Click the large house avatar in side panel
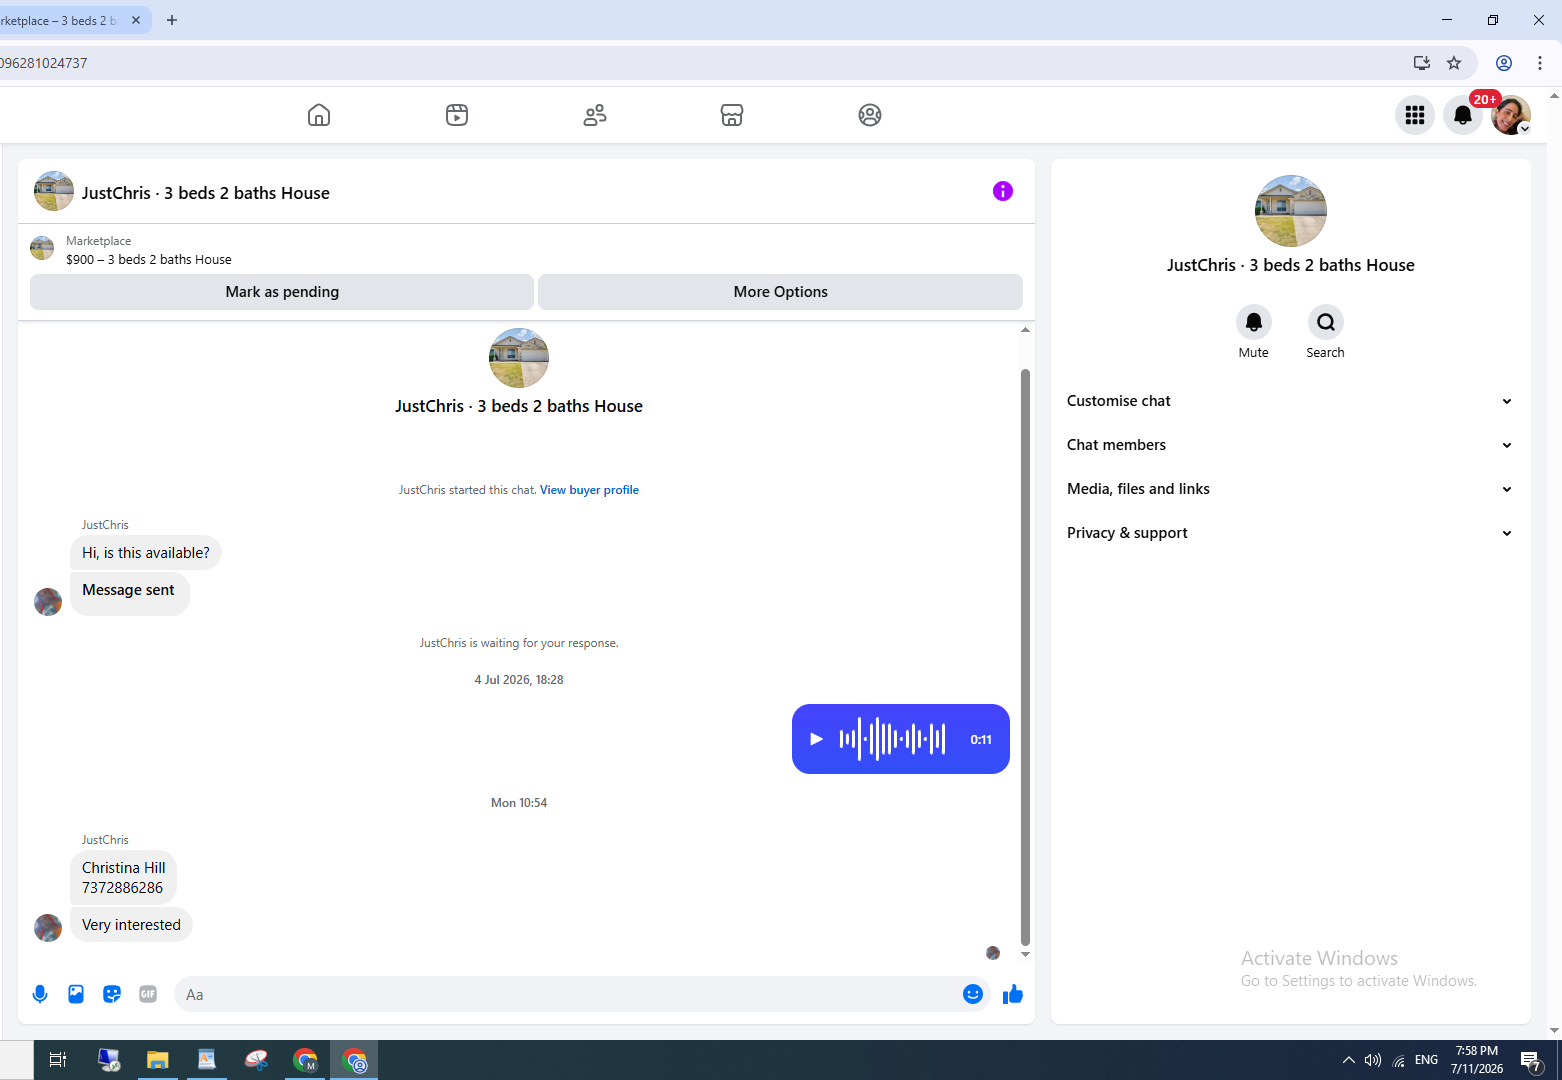 point(1291,211)
